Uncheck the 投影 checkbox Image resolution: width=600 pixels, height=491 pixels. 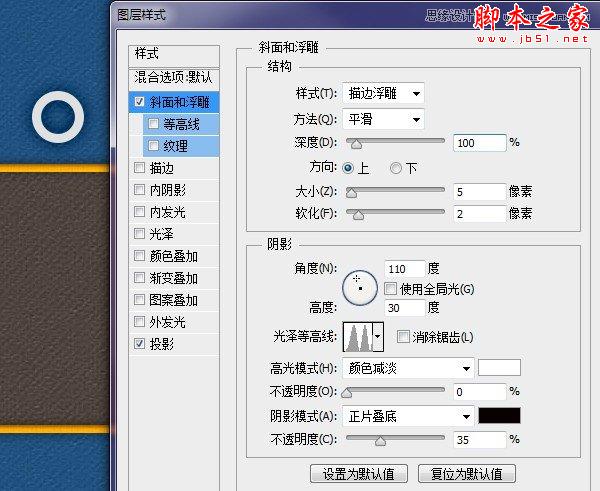[139, 344]
